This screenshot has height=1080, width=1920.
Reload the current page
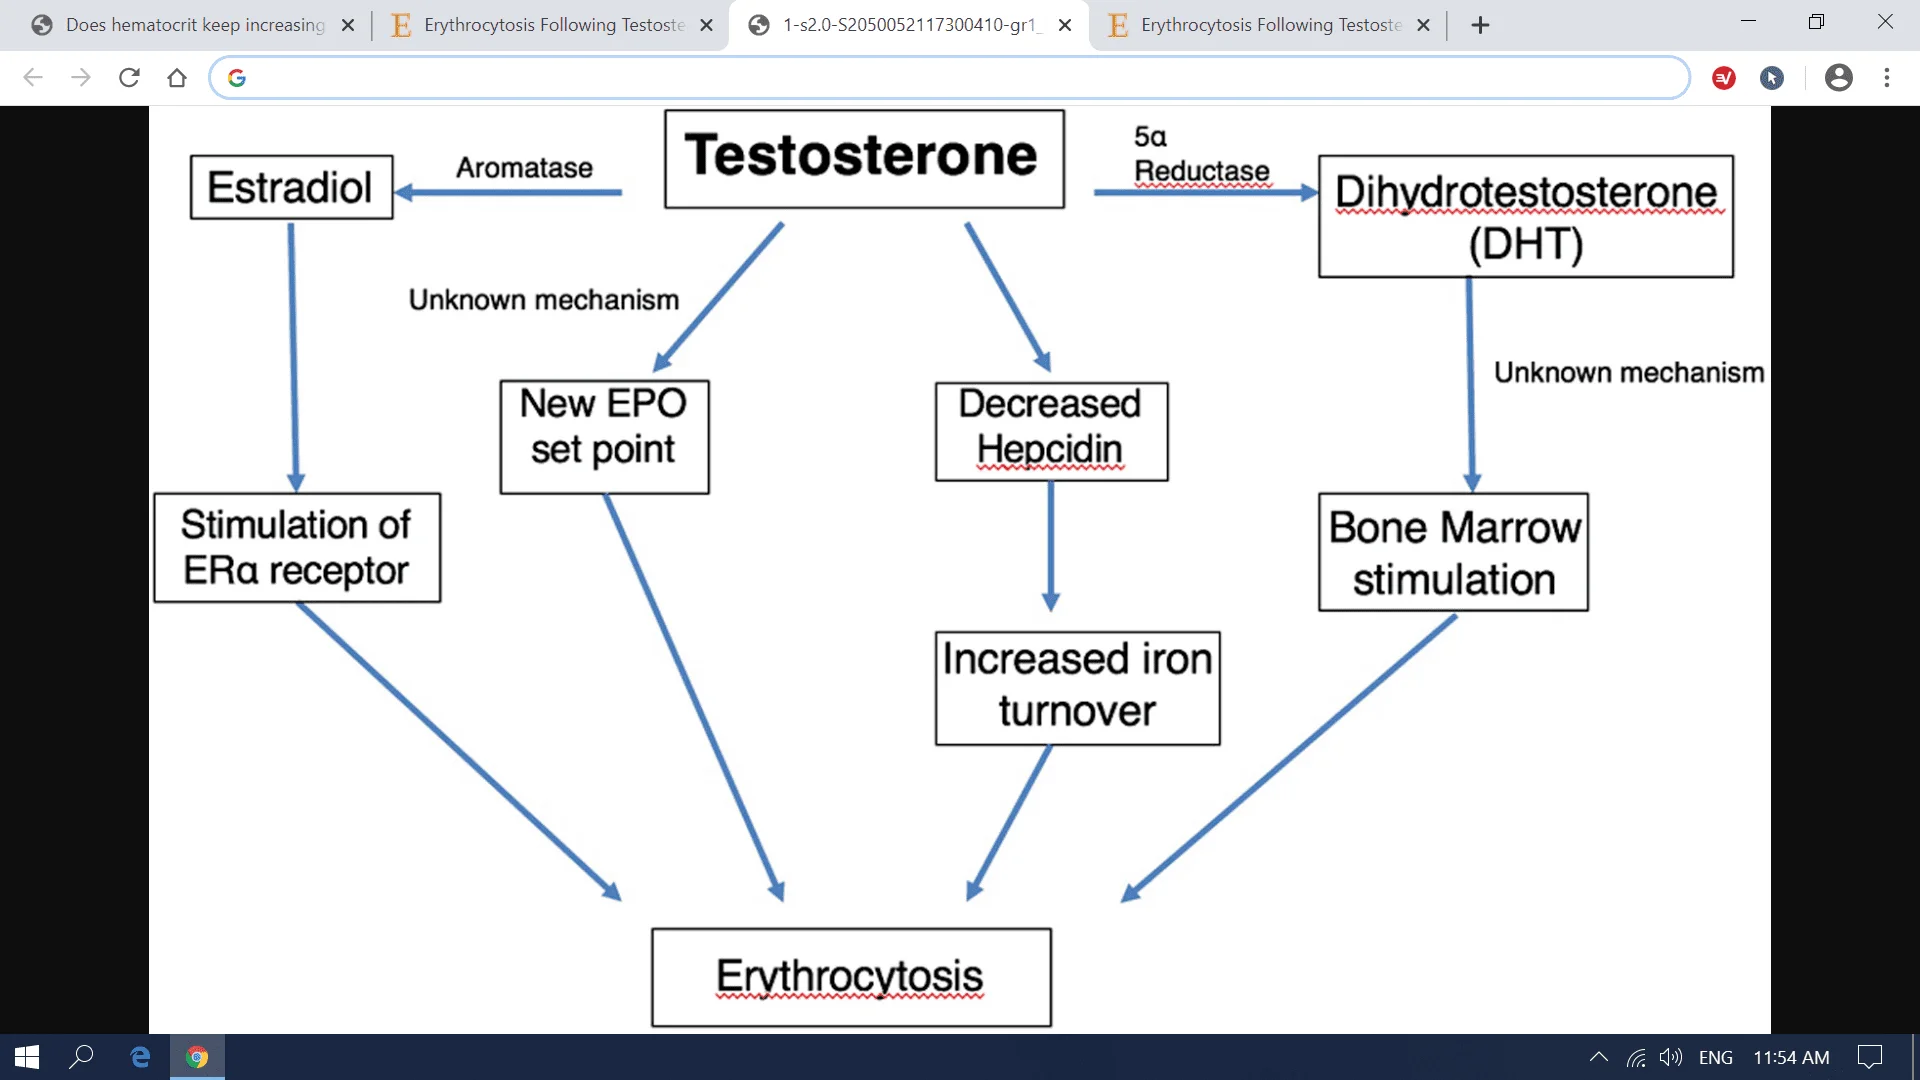pyautogui.click(x=129, y=78)
